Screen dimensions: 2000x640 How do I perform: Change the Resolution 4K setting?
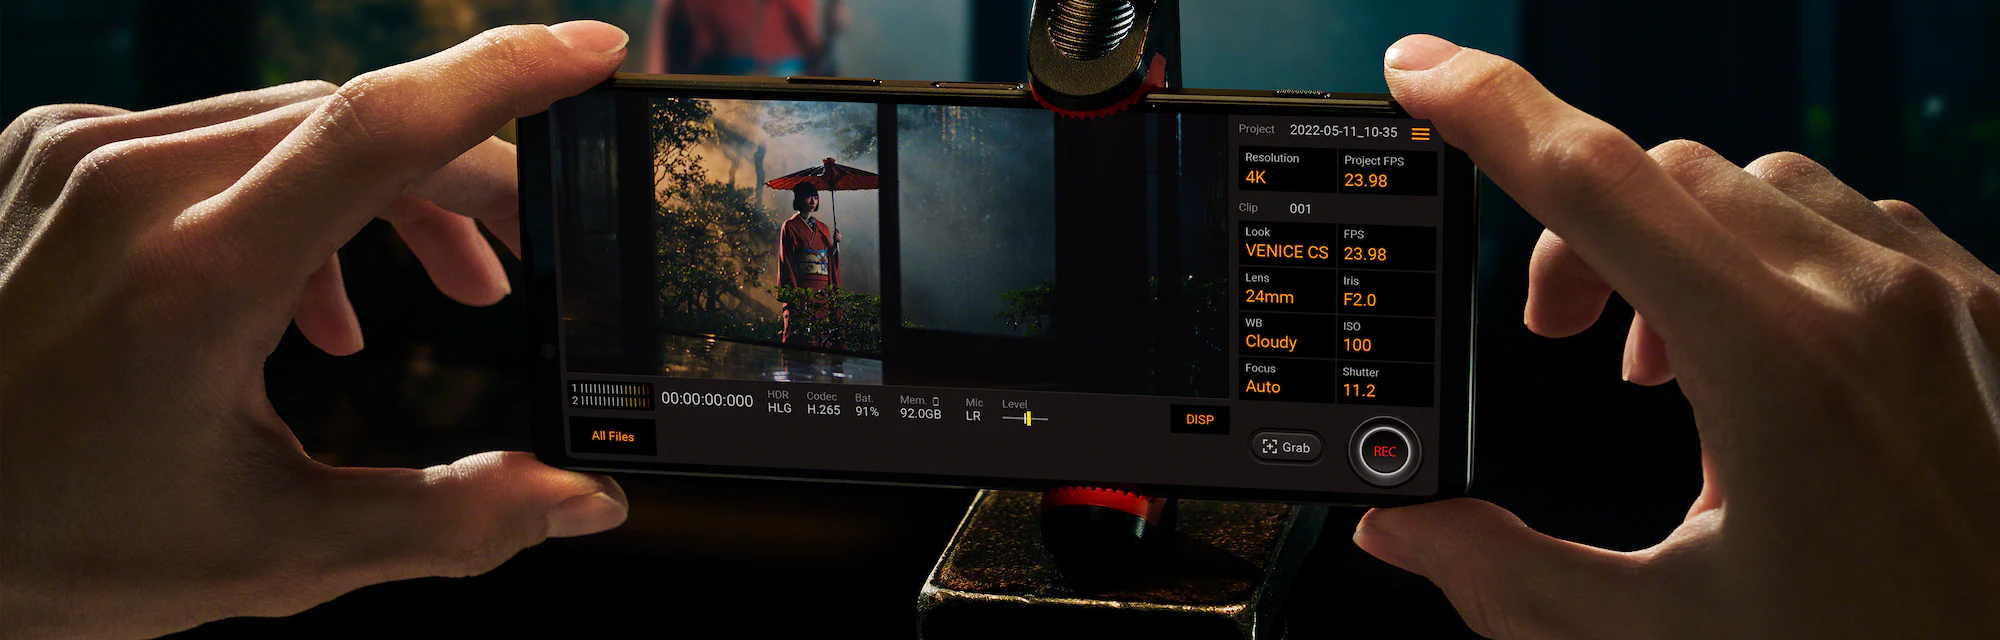pyautogui.click(x=1286, y=170)
